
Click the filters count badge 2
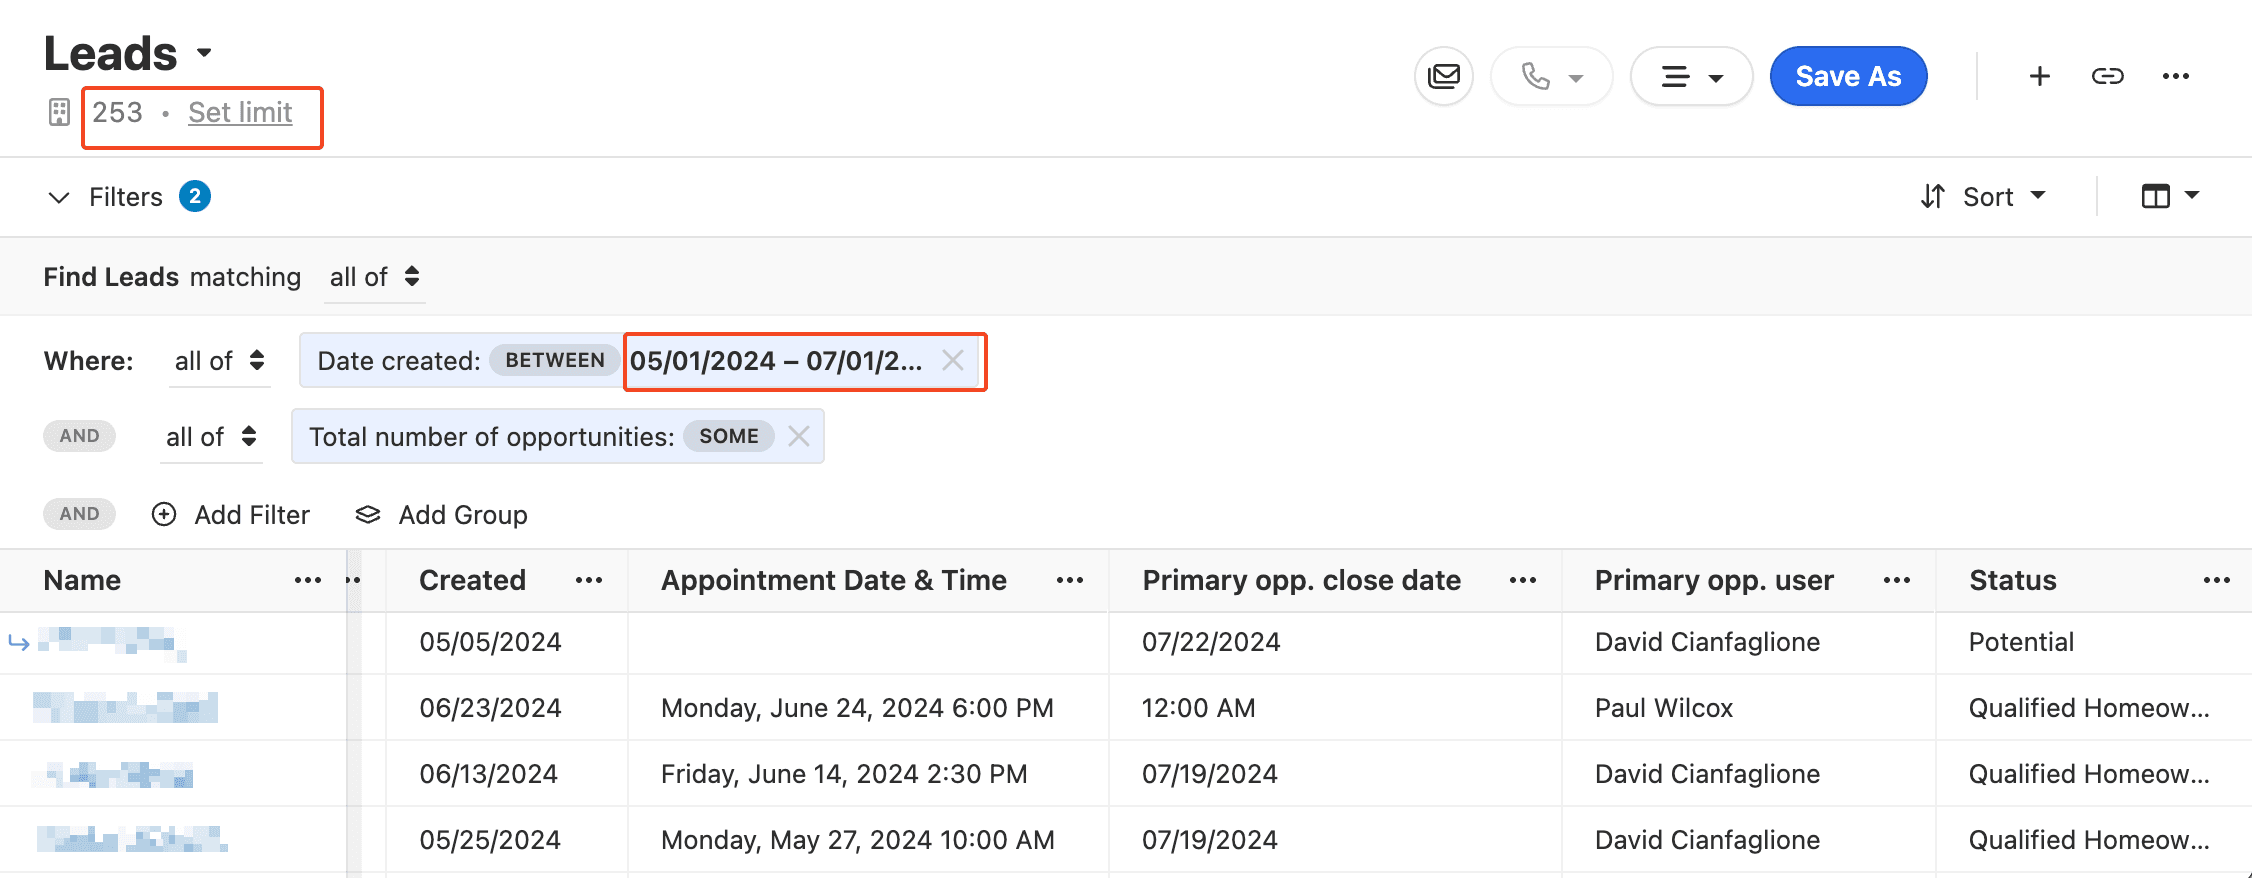click(195, 196)
